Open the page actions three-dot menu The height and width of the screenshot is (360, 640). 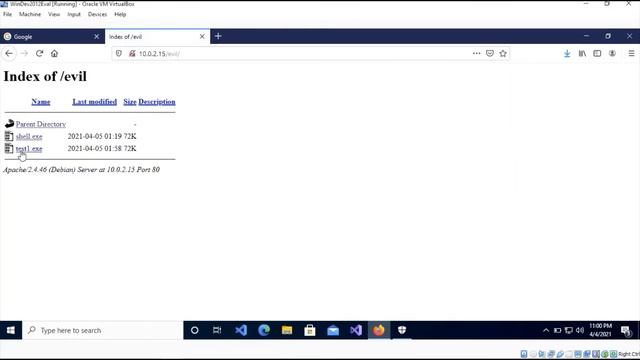(x=476, y=53)
